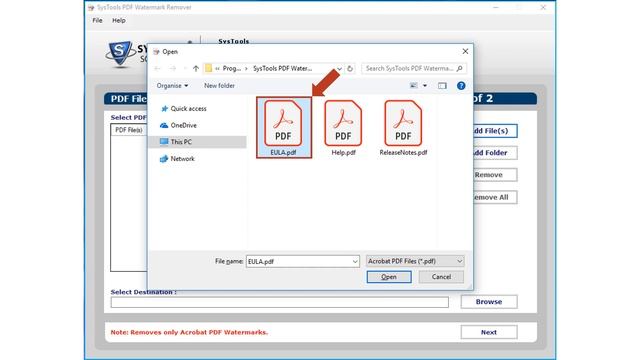Click the Add Folder button
The image size is (640, 360).
coord(495,153)
